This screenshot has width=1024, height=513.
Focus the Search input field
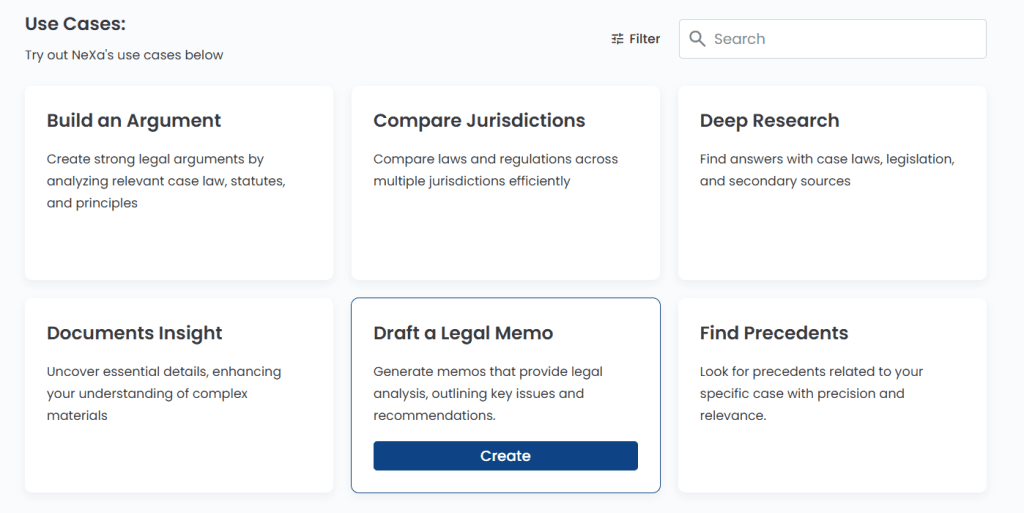(x=833, y=39)
